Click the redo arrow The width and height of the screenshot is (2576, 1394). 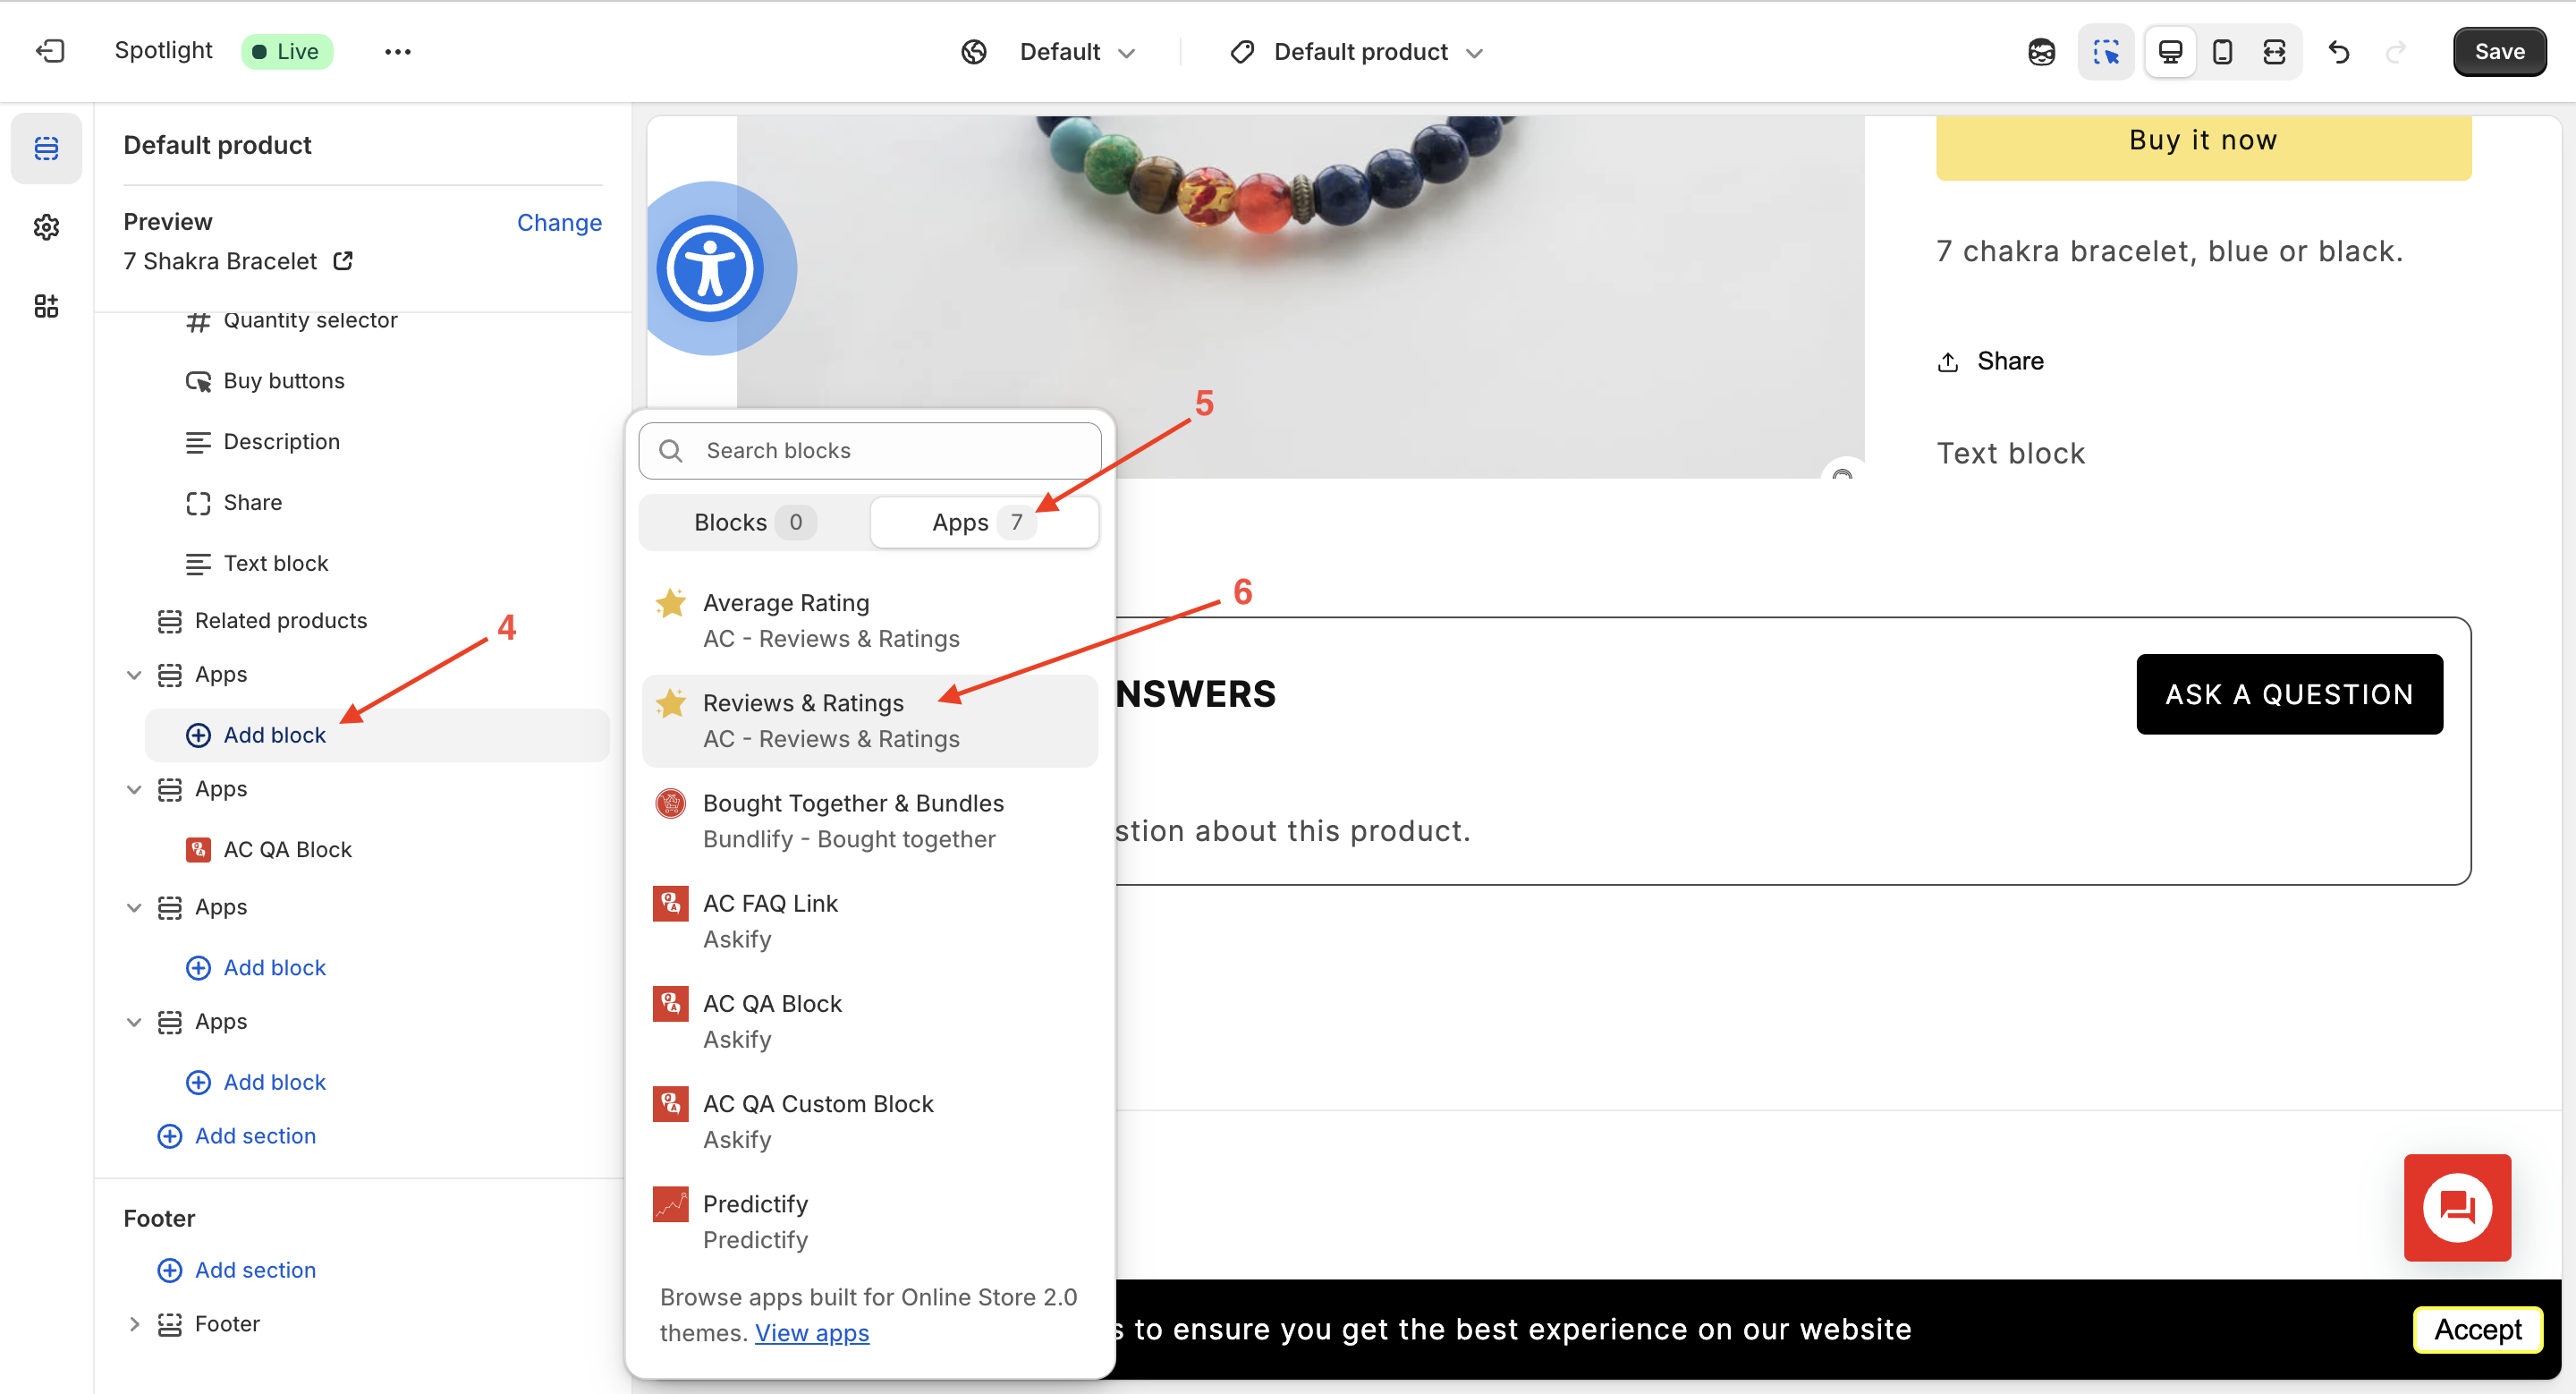2395,52
